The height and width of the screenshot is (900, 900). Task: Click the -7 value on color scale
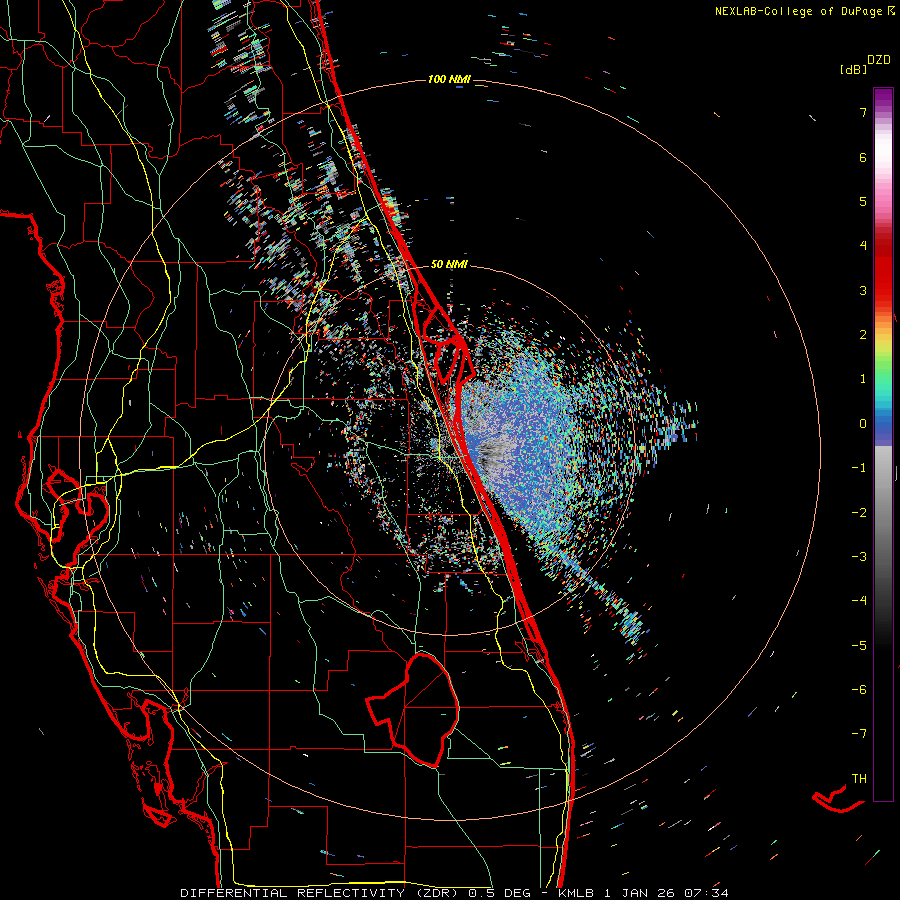859,734
